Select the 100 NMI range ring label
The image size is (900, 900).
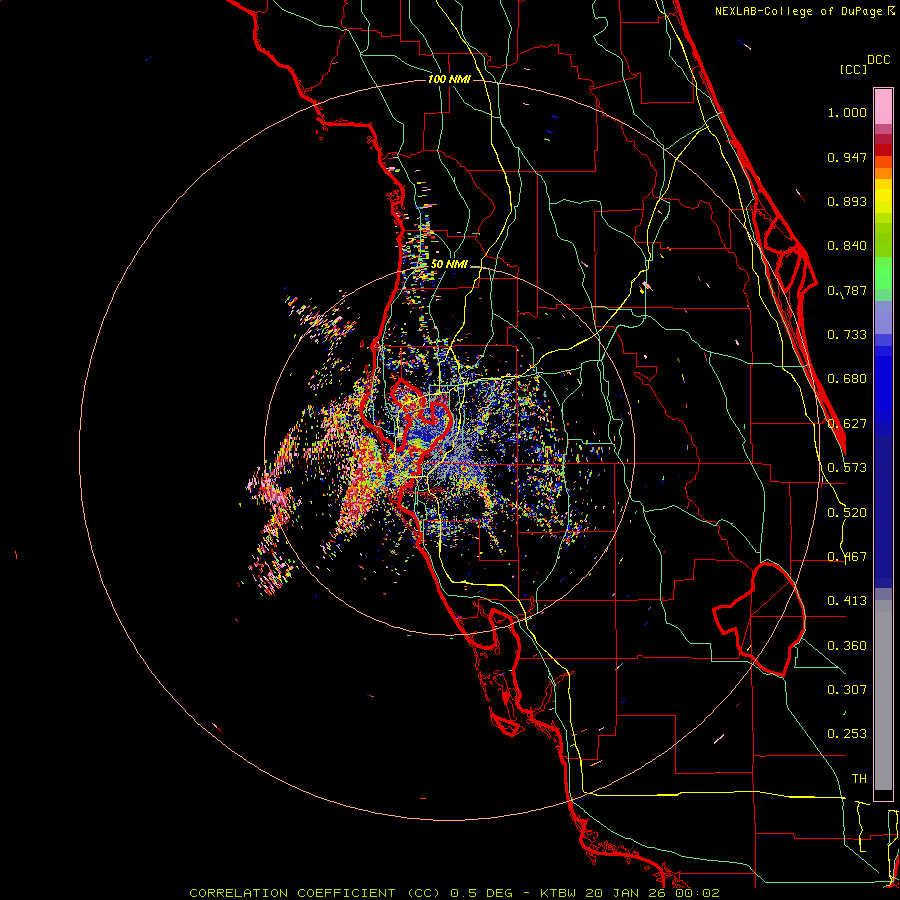[x=449, y=79]
